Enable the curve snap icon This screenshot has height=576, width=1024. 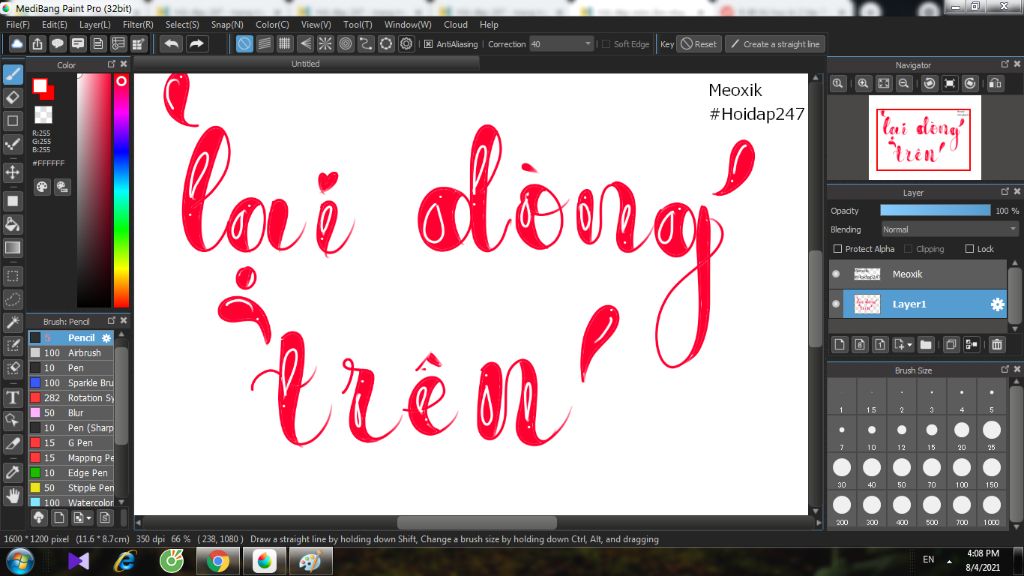[366, 44]
